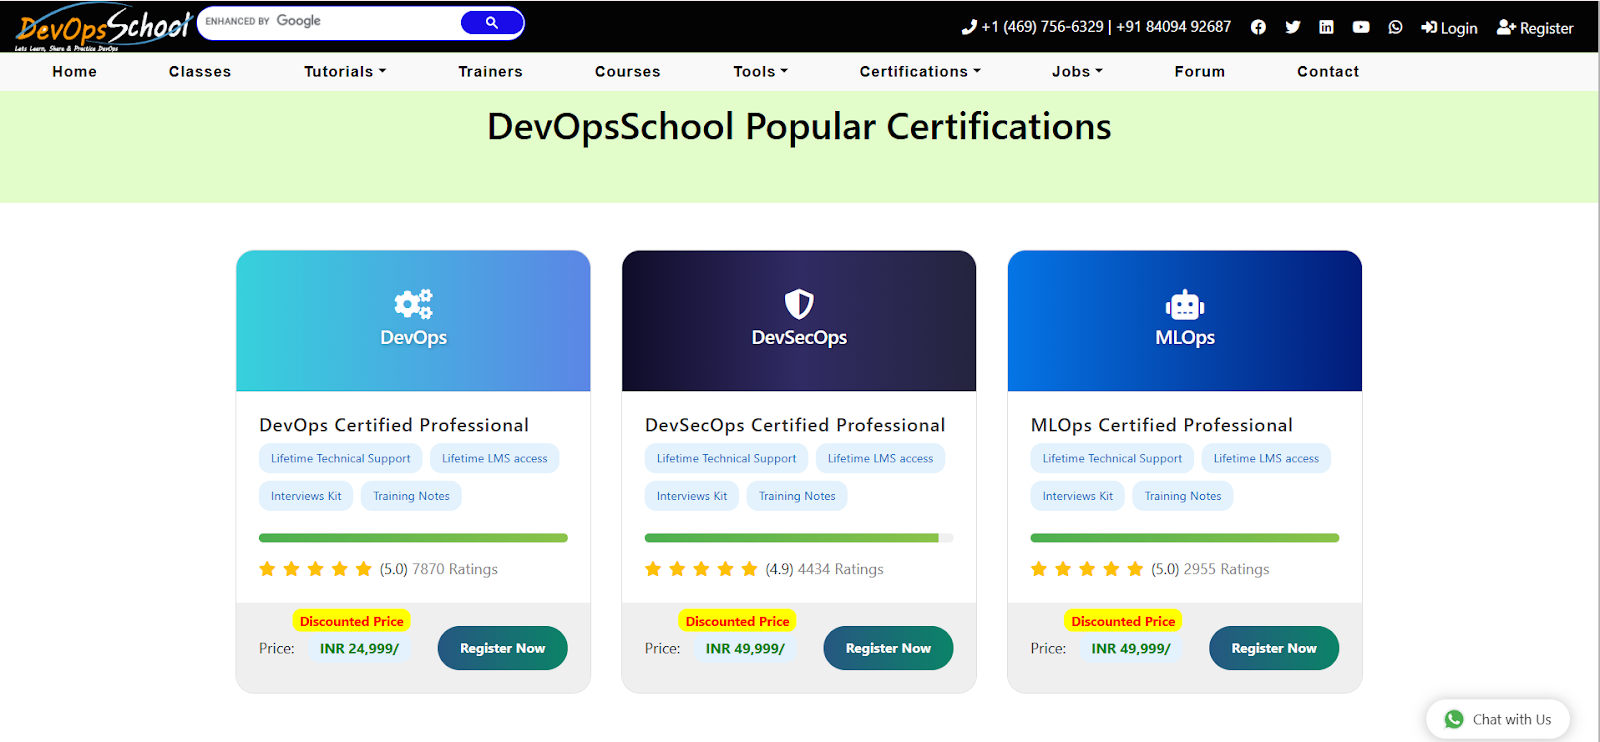The height and width of the screenshot is (742, 1600).
Task: Click the MLOps Certified Professional title
Action: [x=1162, y=425]
